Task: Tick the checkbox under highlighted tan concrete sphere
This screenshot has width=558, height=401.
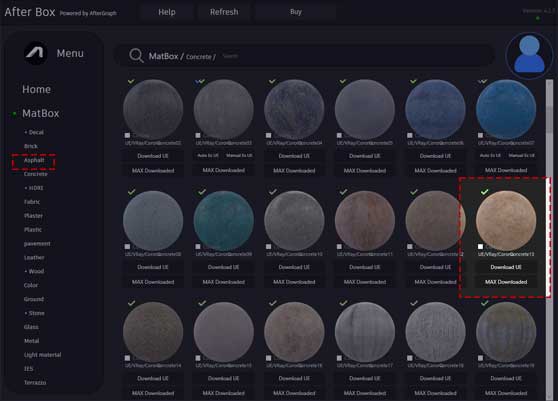Action: tap(480, 247)
